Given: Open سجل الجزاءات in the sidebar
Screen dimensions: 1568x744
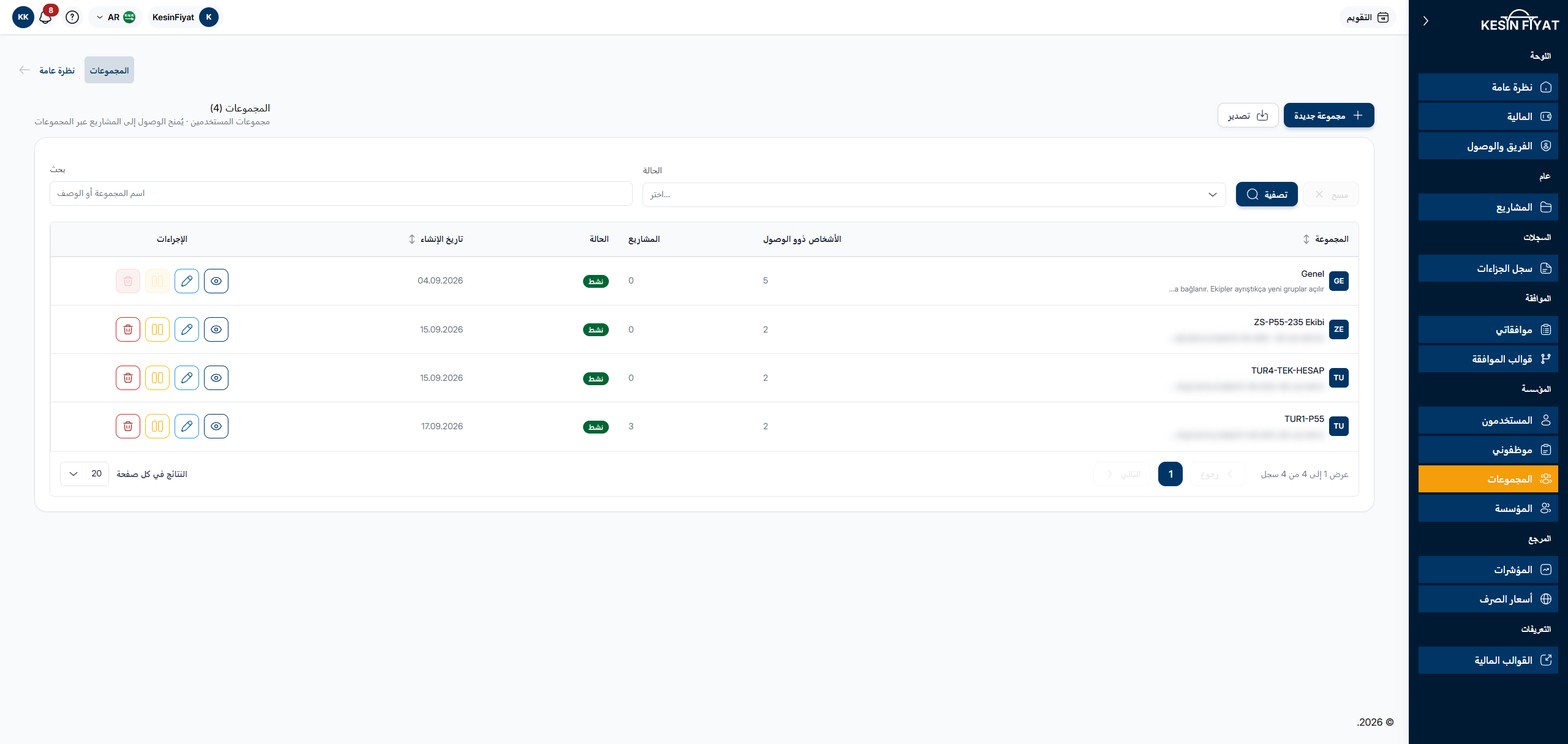Looking at the screenshot, I should [1488, 269].
